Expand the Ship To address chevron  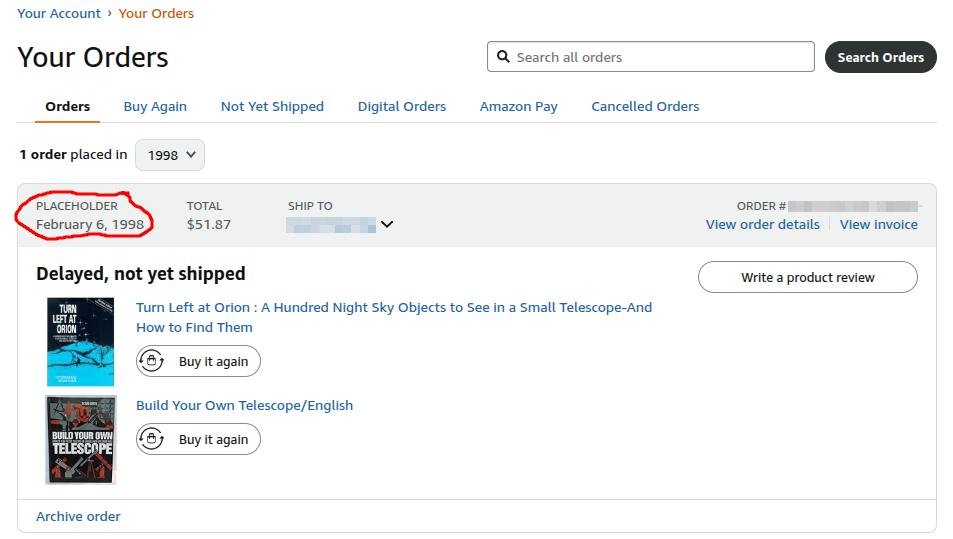tap(387, 224)
